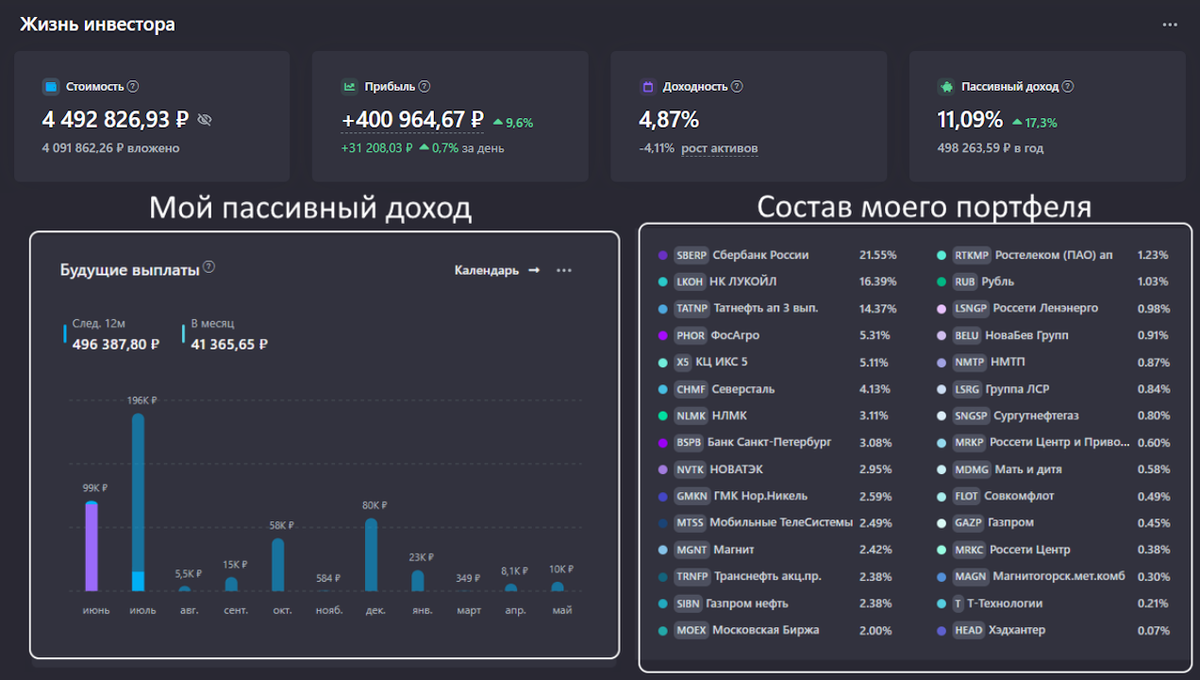Click the GAZP ticker badge
Image resolution: width=1200 pixels, height=680 pixels.
coord(968,522)
